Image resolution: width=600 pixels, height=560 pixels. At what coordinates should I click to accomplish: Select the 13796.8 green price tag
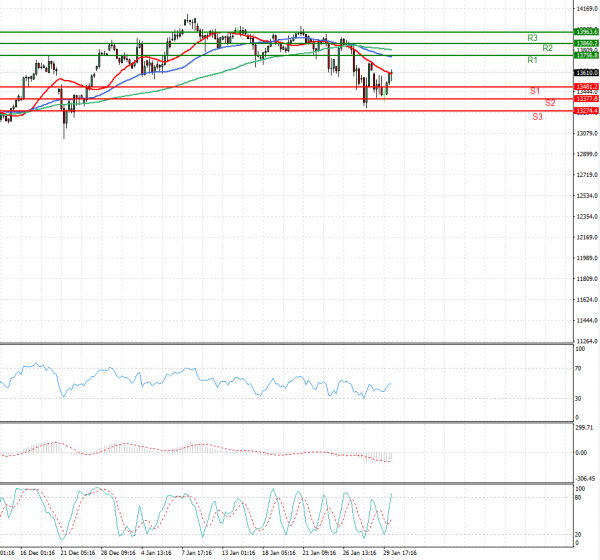(587, 56)
